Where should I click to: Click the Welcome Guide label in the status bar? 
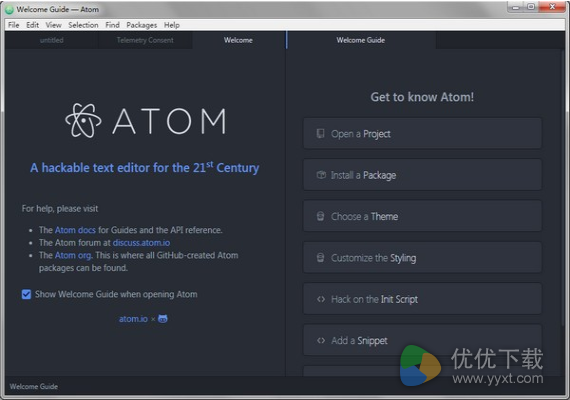33,387
